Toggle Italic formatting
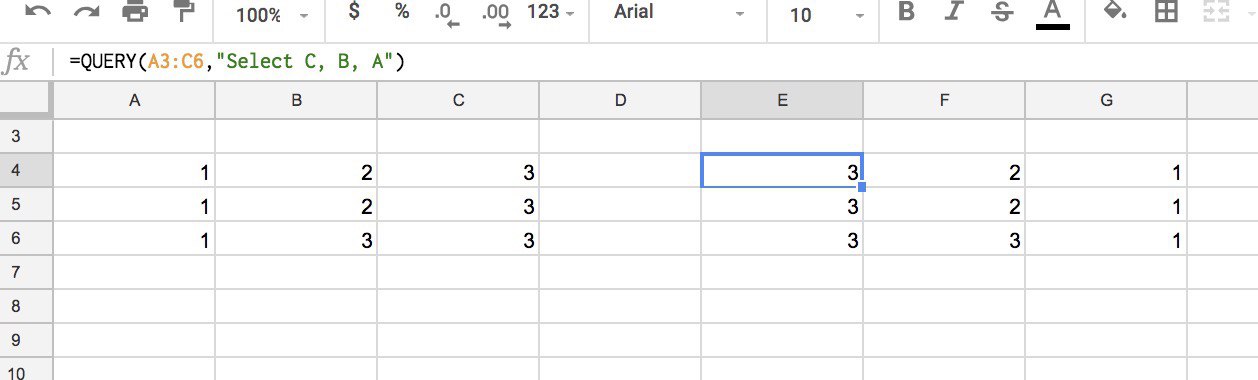Image resolution: width=1258 pixels, height=380 pixels. click(954, 13)
